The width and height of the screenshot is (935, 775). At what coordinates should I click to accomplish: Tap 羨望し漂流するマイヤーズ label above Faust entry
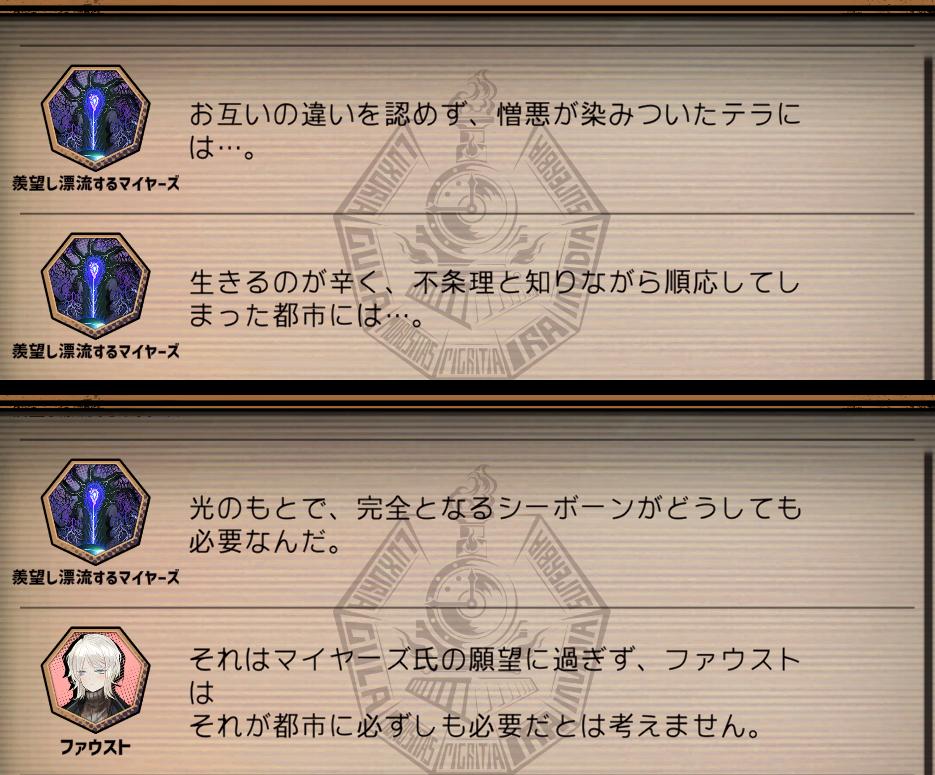(95, 577)
